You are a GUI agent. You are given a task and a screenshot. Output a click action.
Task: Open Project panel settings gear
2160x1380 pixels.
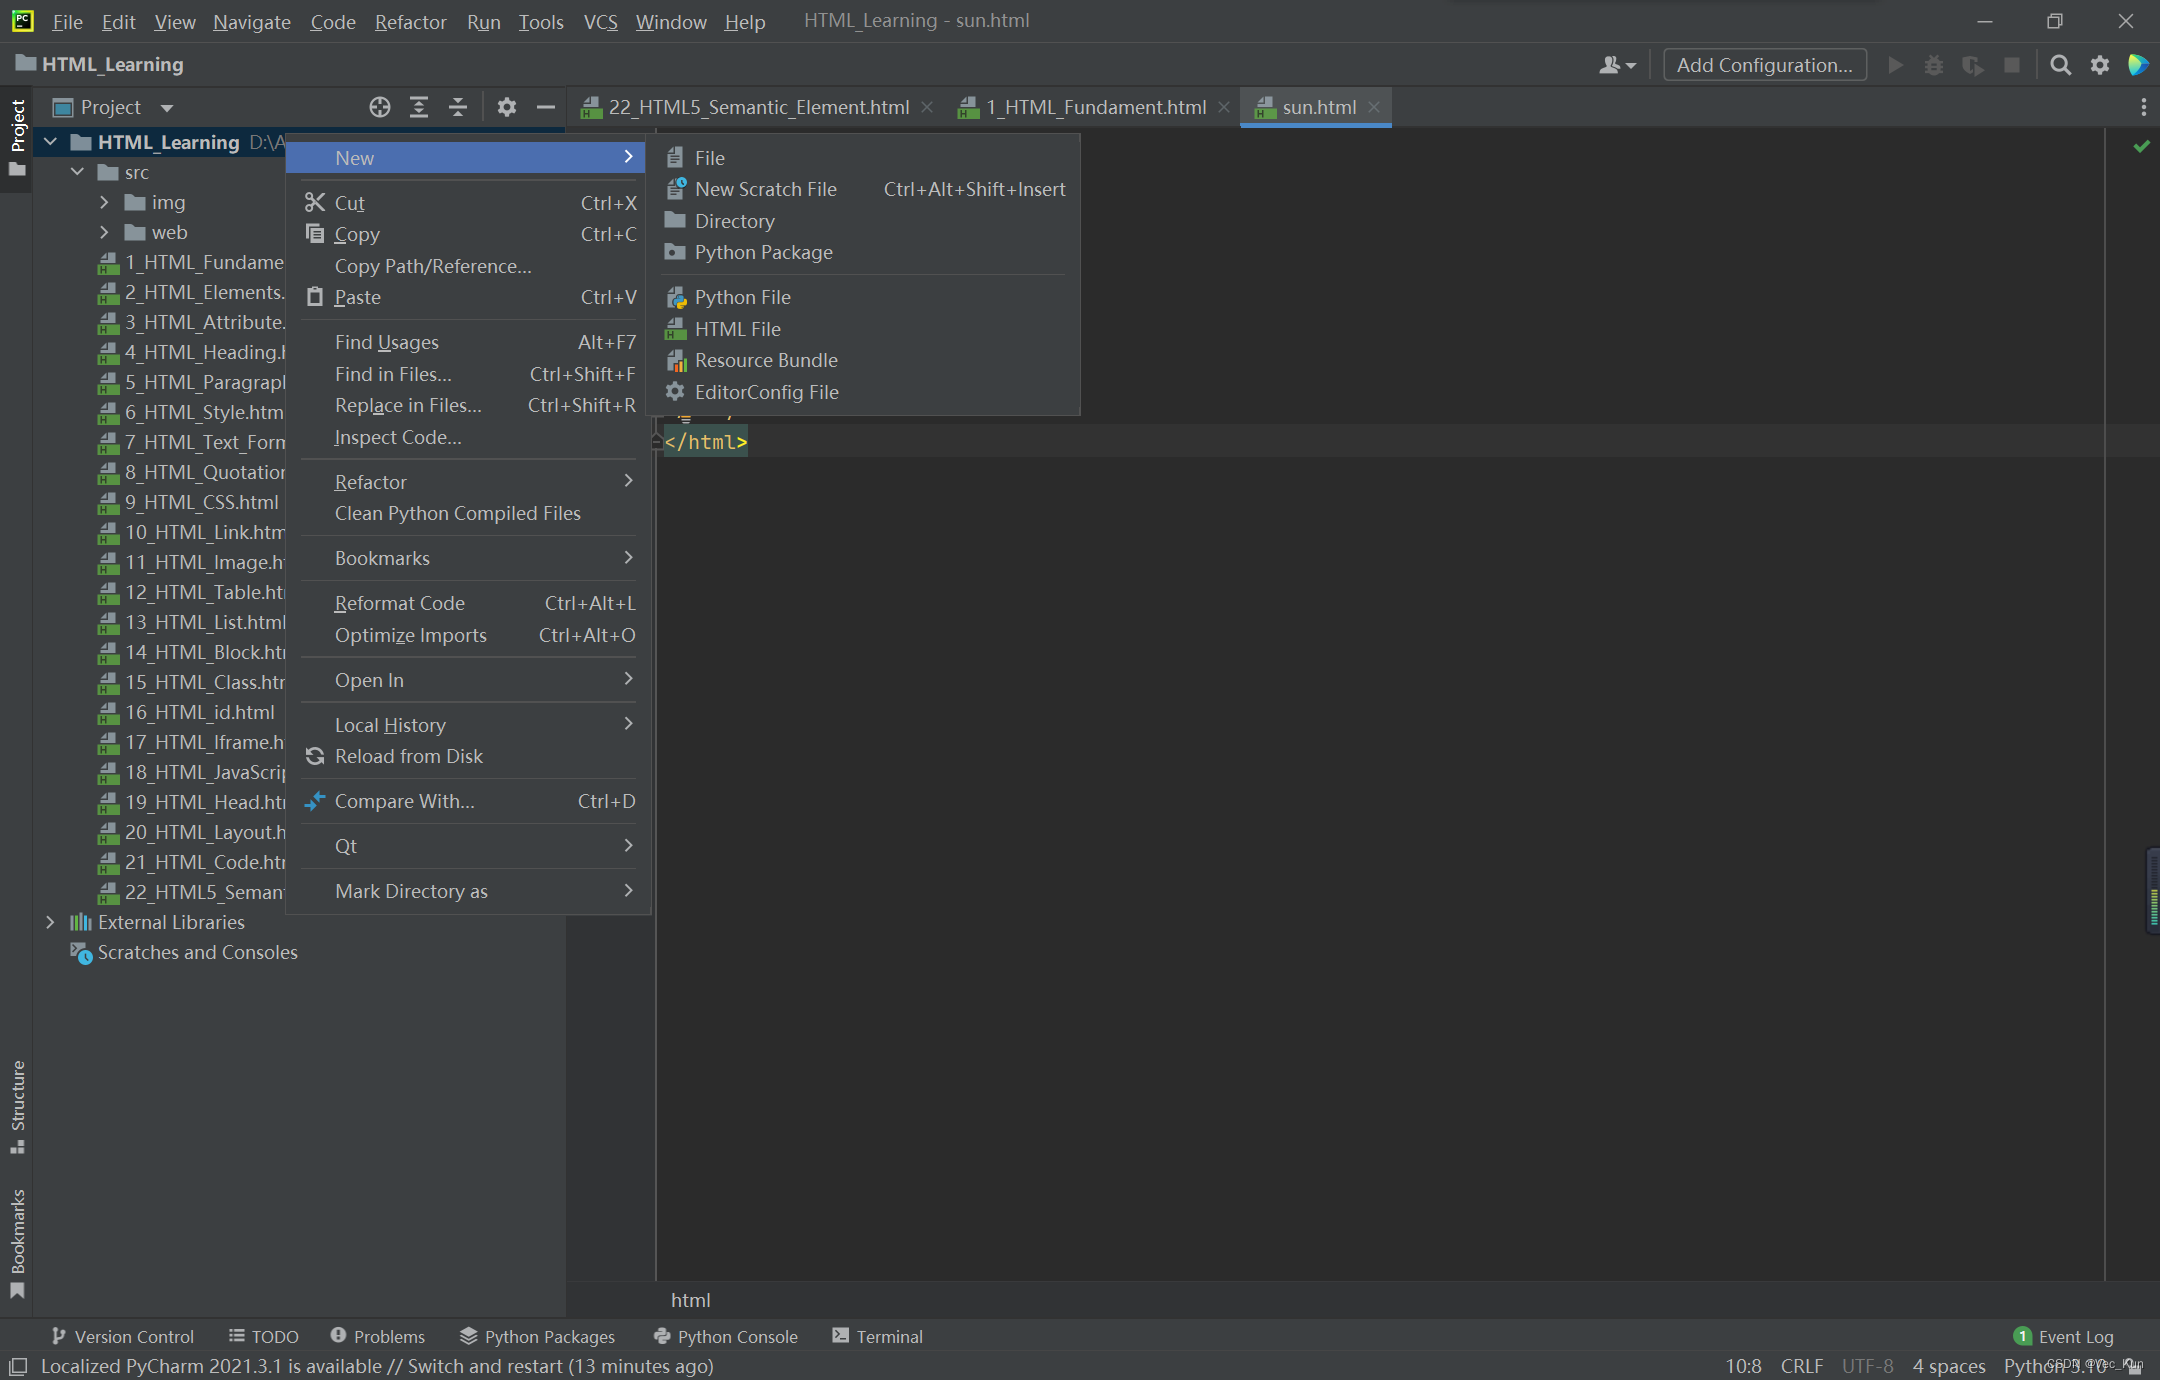click(507, 107)
